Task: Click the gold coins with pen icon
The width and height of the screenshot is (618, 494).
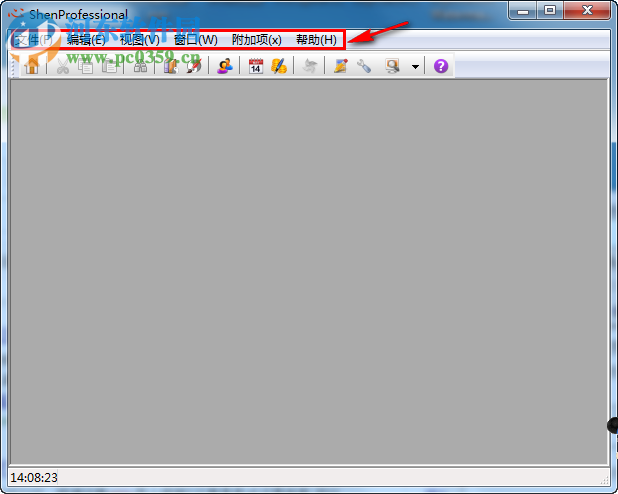Action: 279,66
